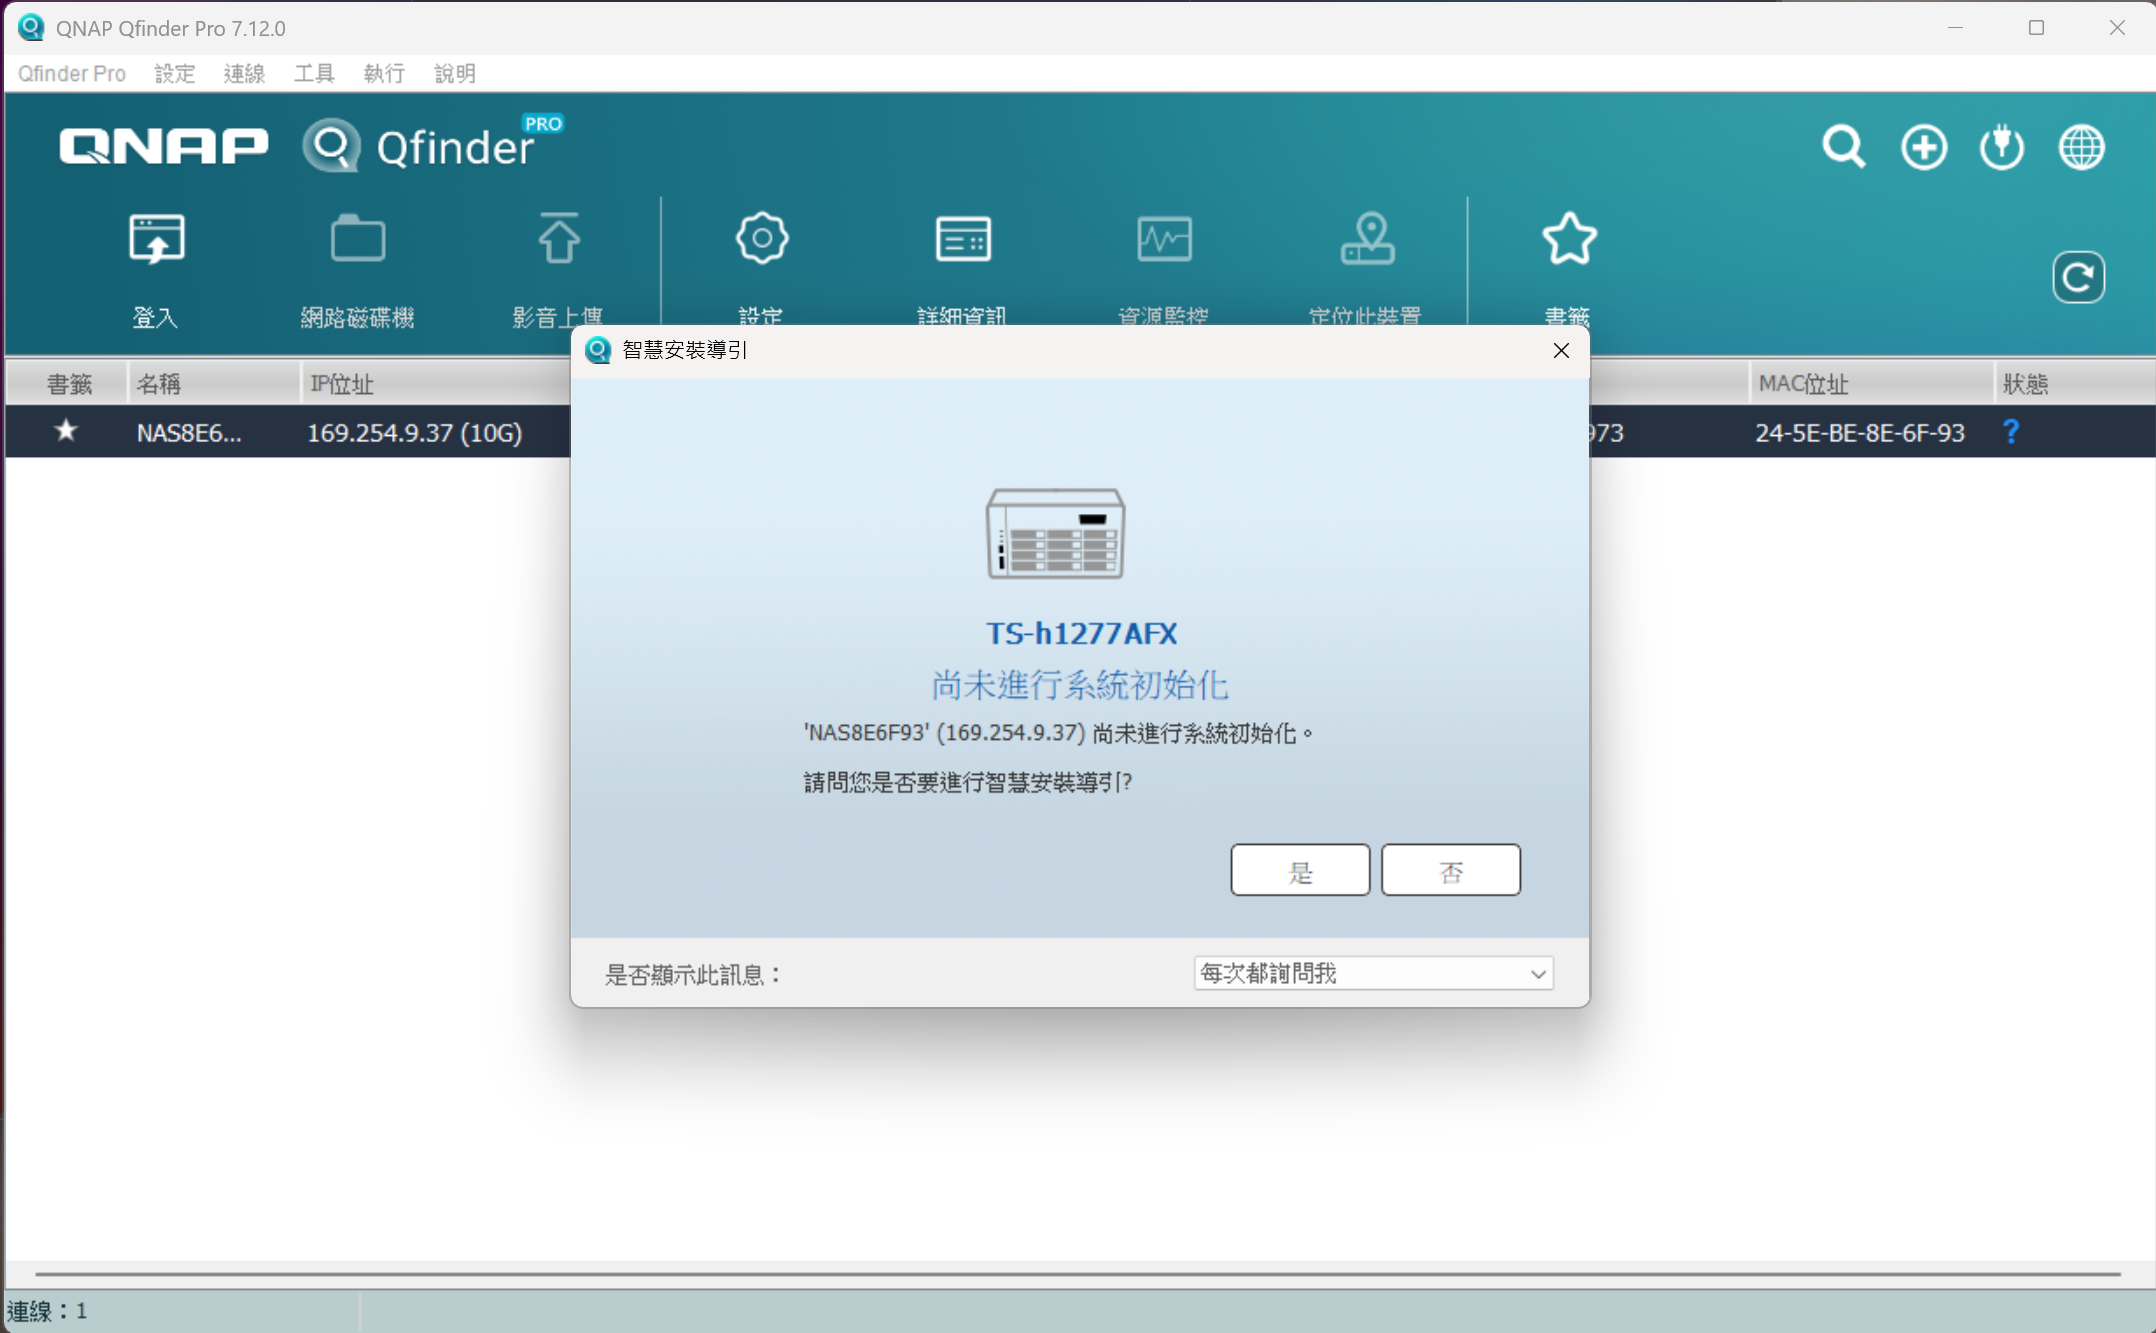The width and height of the screenshot is (2156, 1333).
Task: Toggle the bookmark star on the NAS8E6 row
Action: click(66, 431)
